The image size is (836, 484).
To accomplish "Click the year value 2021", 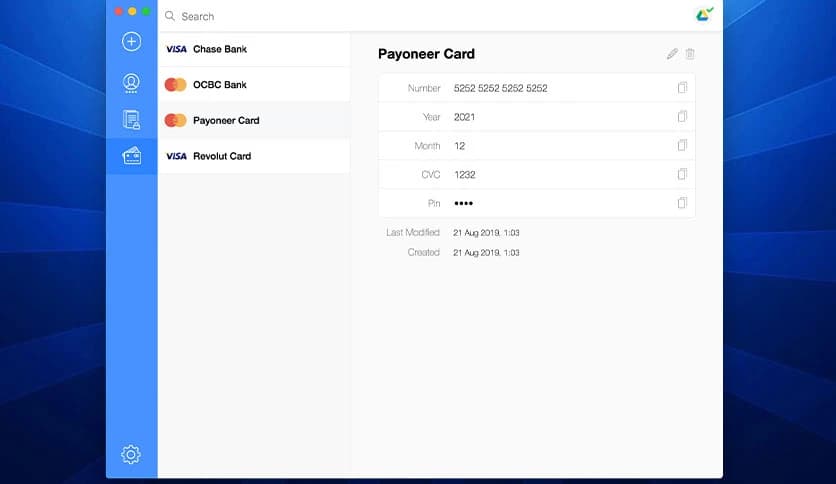I will 464,117.
